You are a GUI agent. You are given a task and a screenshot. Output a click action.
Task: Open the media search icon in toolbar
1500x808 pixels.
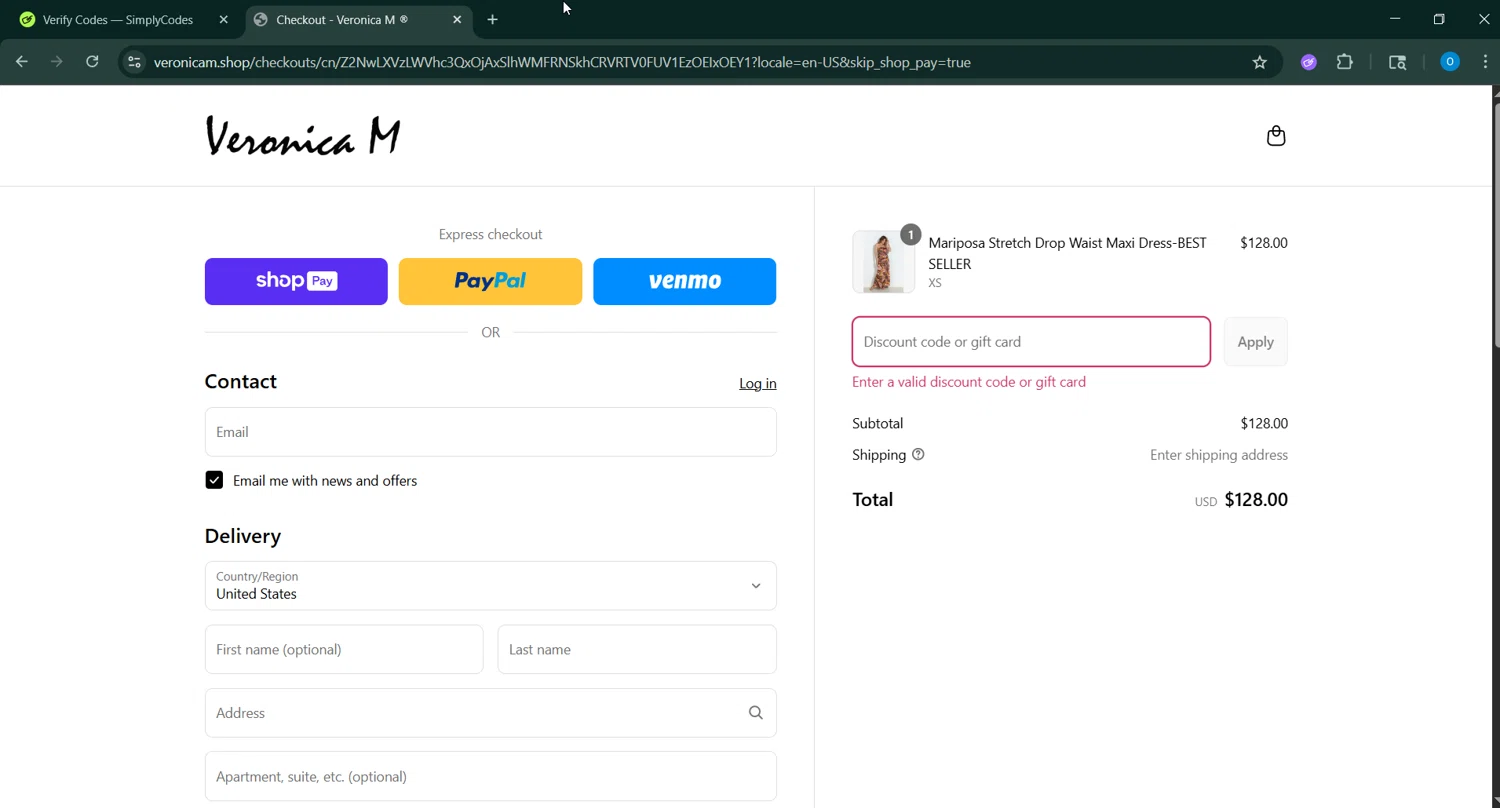(1398, 62)
